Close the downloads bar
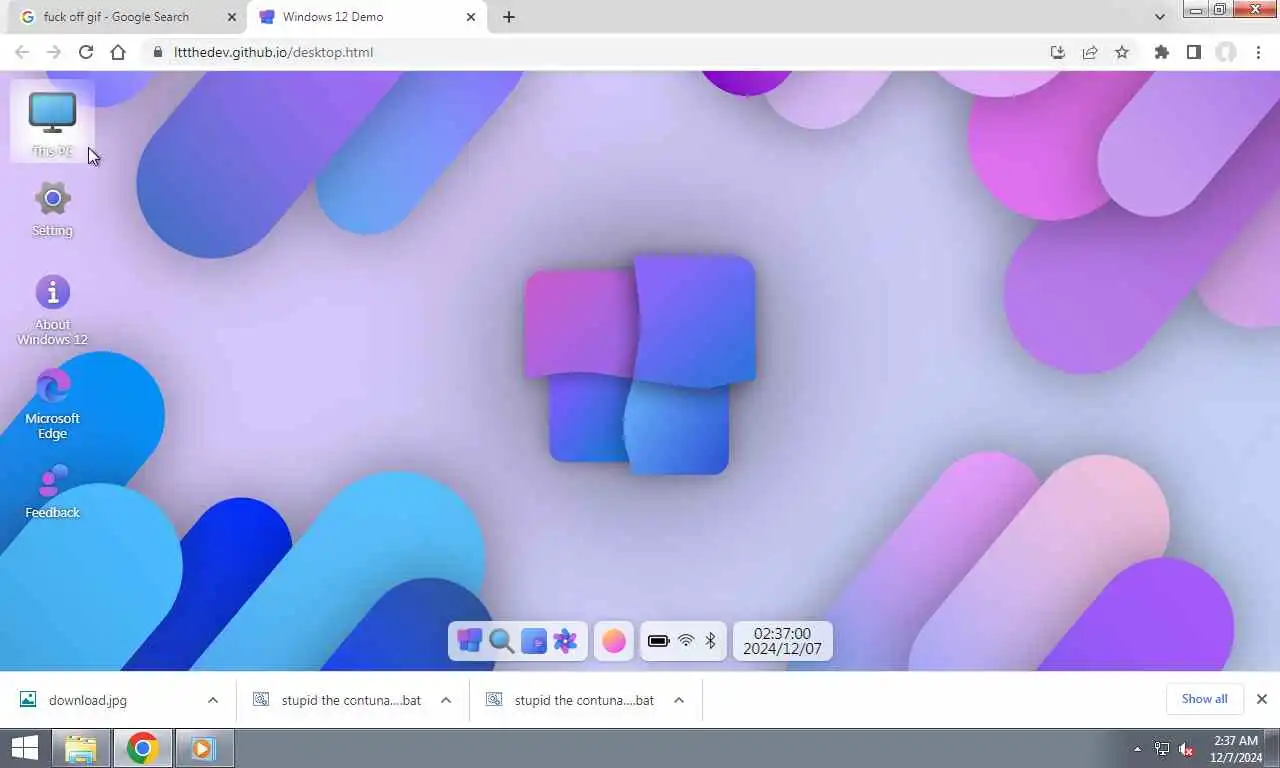 click(x=1262, y=699)
